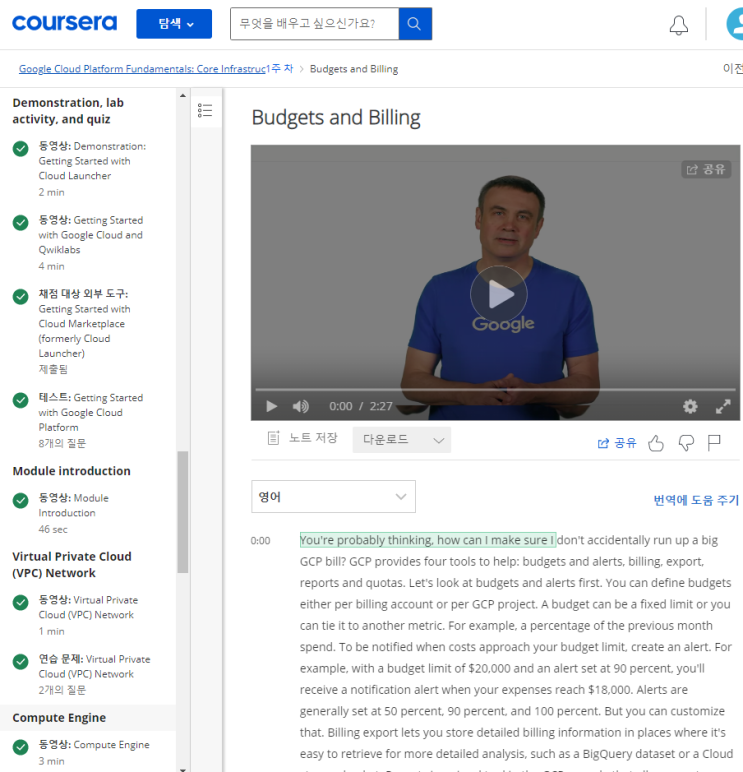743x772 pixels.
Task: Click the 1주 차 week breadcrumb
Action: click(x=280, y=68)
